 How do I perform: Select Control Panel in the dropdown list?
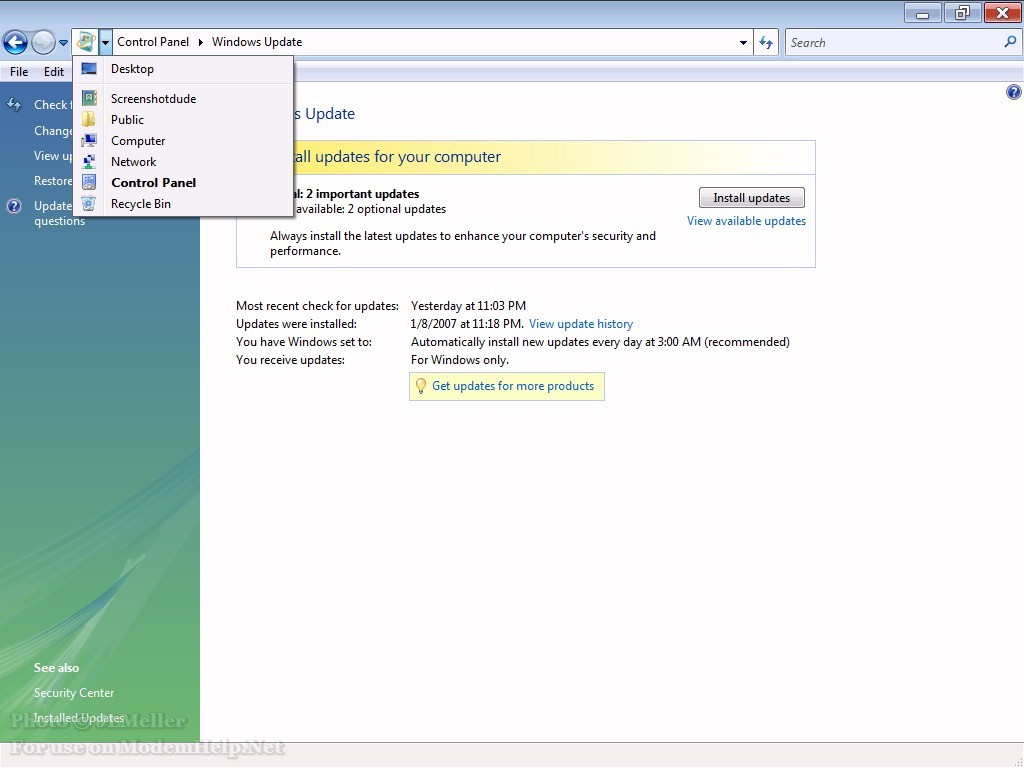pyautogui.click(x=183, y=182)
